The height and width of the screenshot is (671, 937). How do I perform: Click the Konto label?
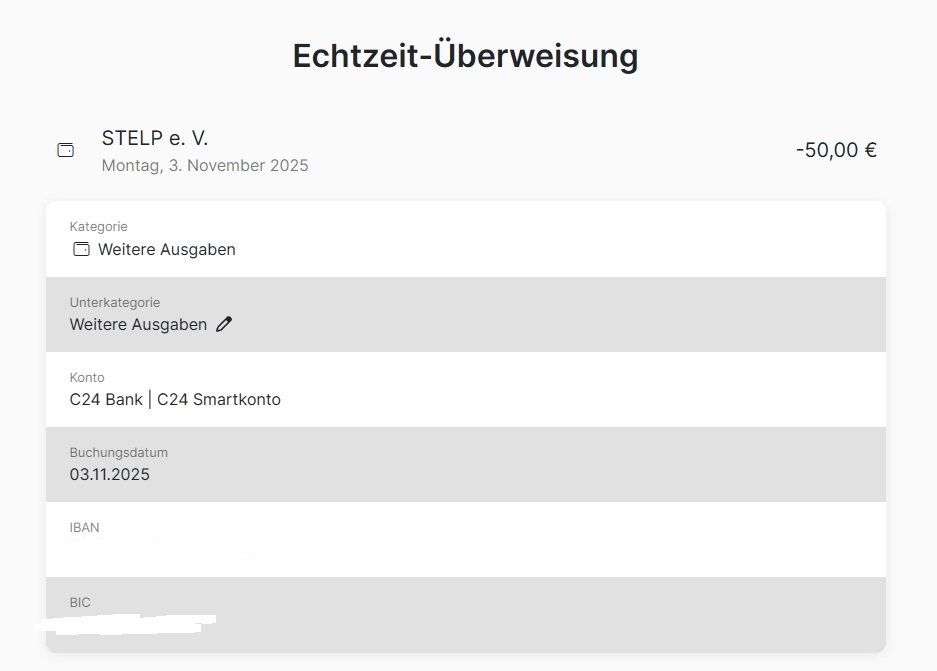87,377
